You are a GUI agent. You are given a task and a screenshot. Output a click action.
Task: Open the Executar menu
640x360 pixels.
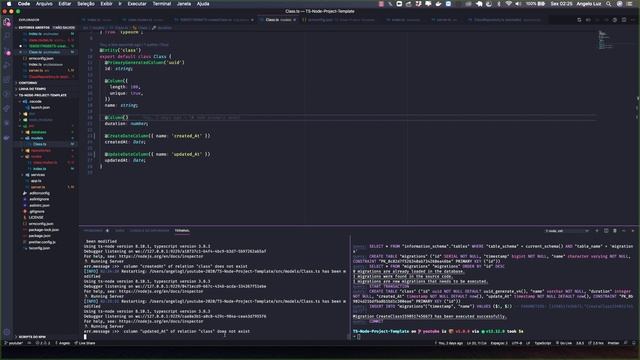[x=137, y=4]
